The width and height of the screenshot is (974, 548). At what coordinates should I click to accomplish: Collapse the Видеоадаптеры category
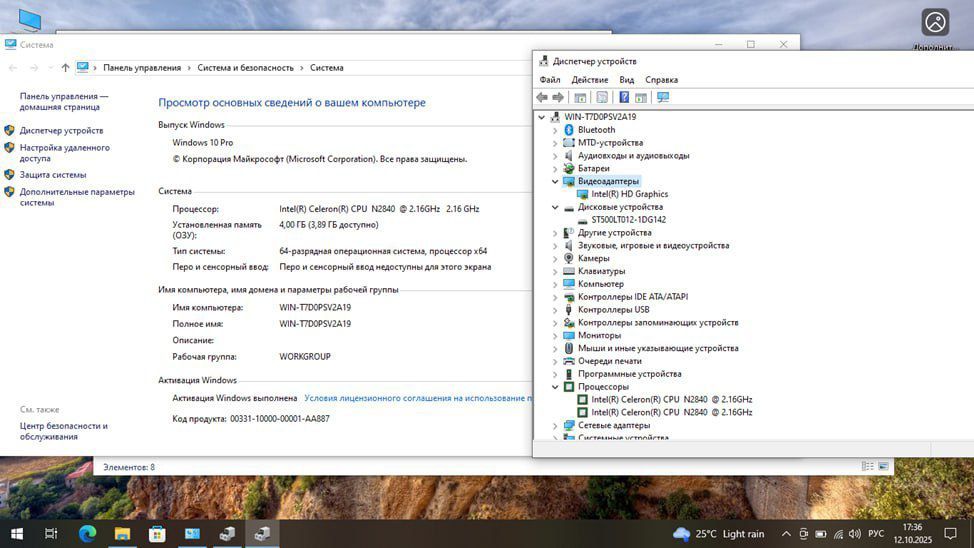pos(555,182)
